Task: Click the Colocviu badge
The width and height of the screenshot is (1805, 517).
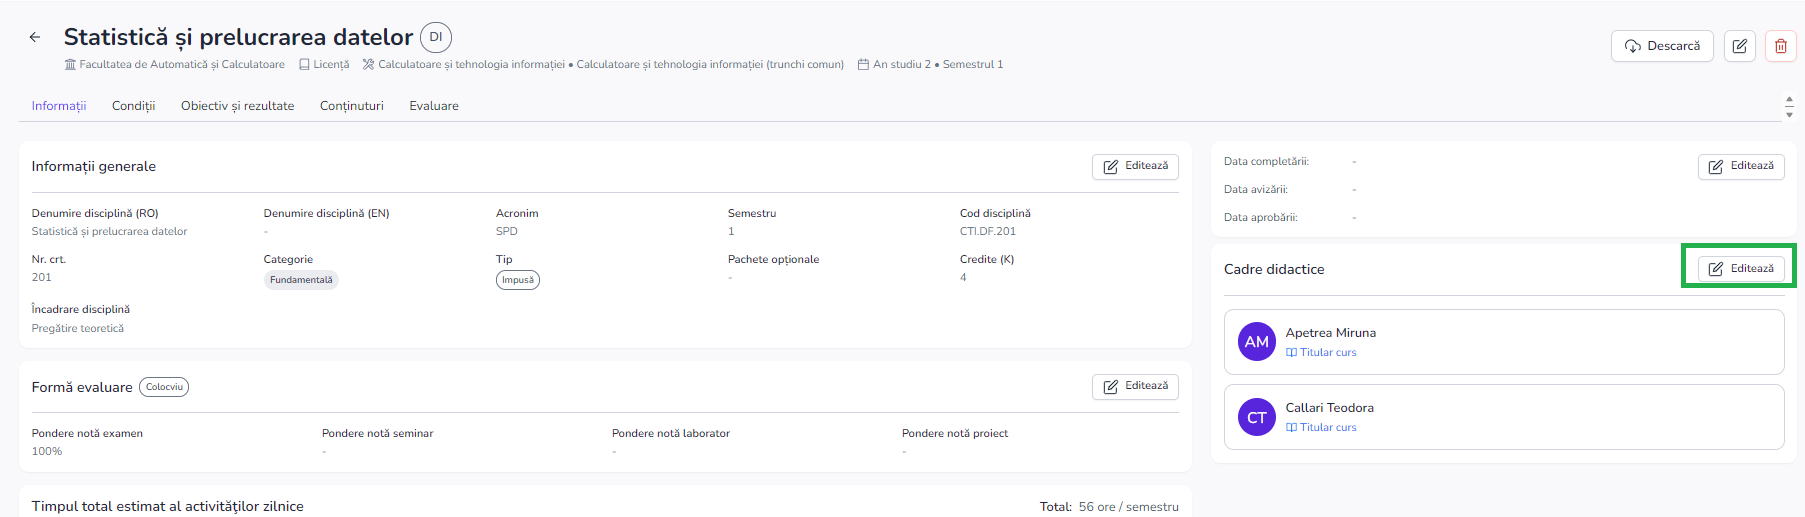Action: click(164, 387)
